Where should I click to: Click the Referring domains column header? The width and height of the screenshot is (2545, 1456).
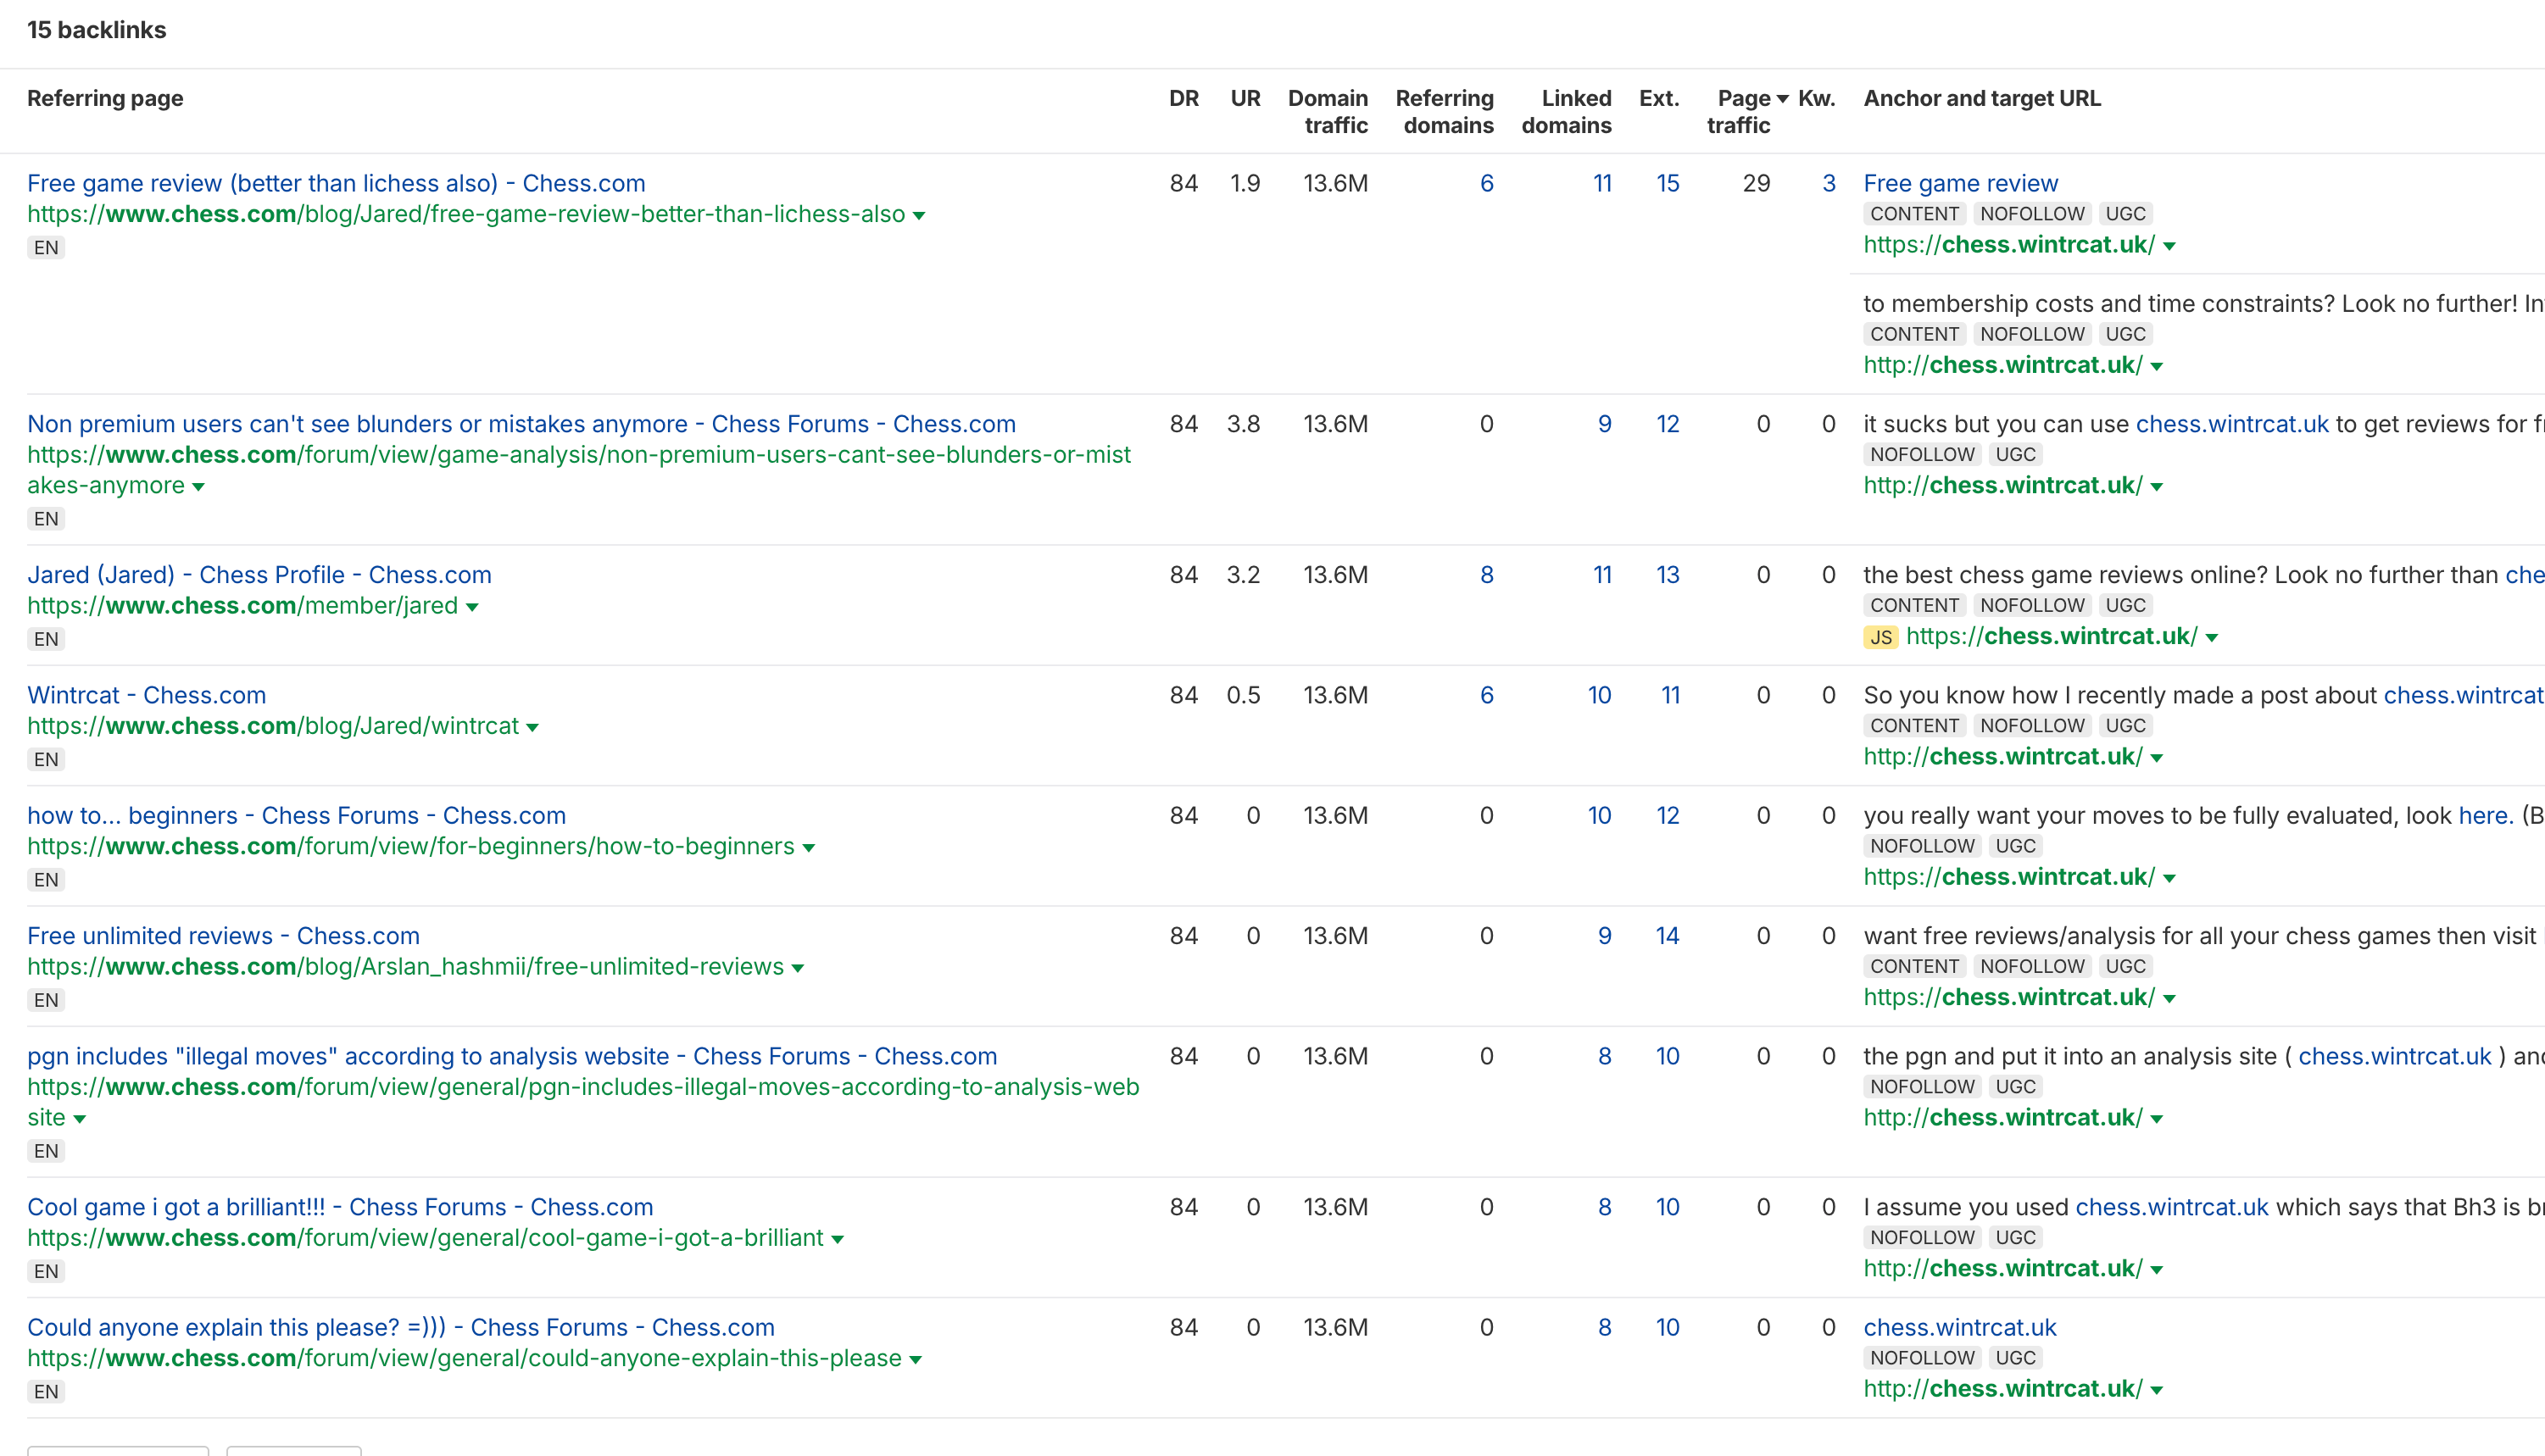tap(1444, 111)
